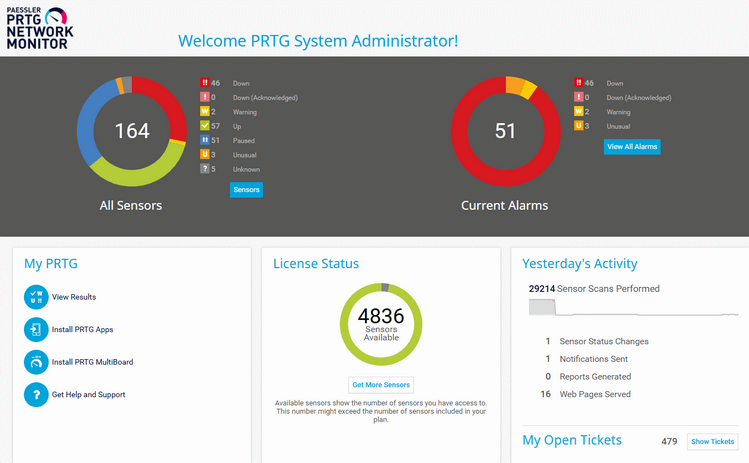Click blue Paused status icon in sensors legend
Viewport: 749px width, 463px height.
click(204, 140)
